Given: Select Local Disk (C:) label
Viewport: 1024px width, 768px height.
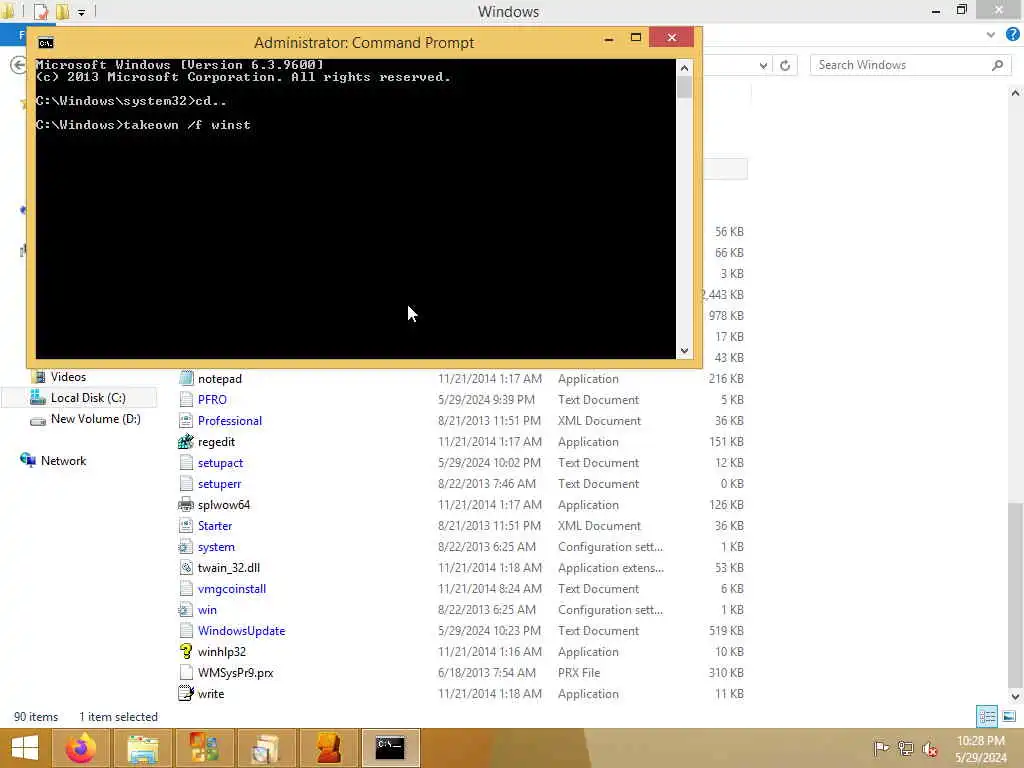Looking at the screenshot, I should [x=88, y=398].
